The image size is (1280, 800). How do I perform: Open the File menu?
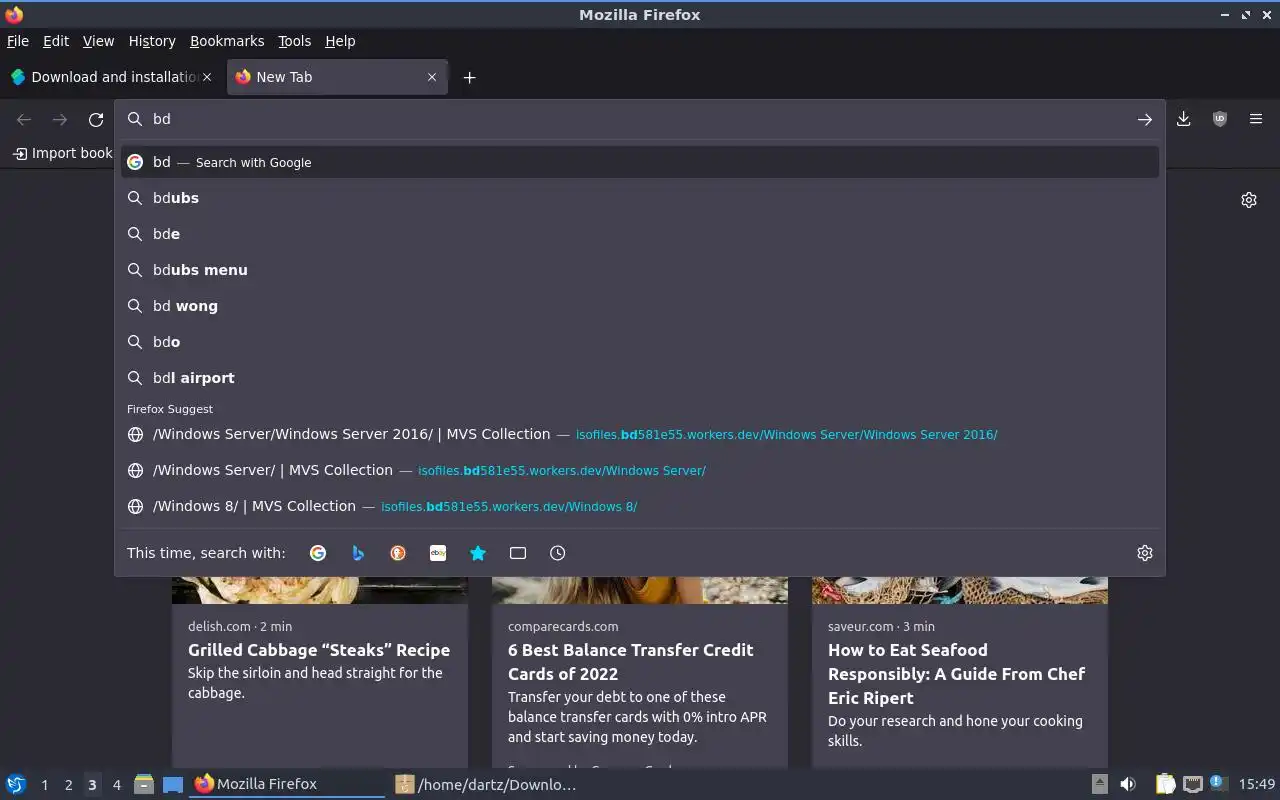pos(18,41)
